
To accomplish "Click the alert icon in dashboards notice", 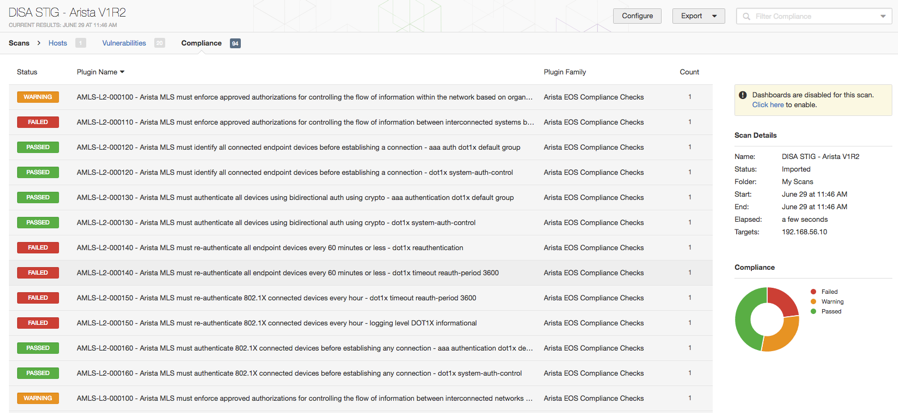I will click(743, 95).
